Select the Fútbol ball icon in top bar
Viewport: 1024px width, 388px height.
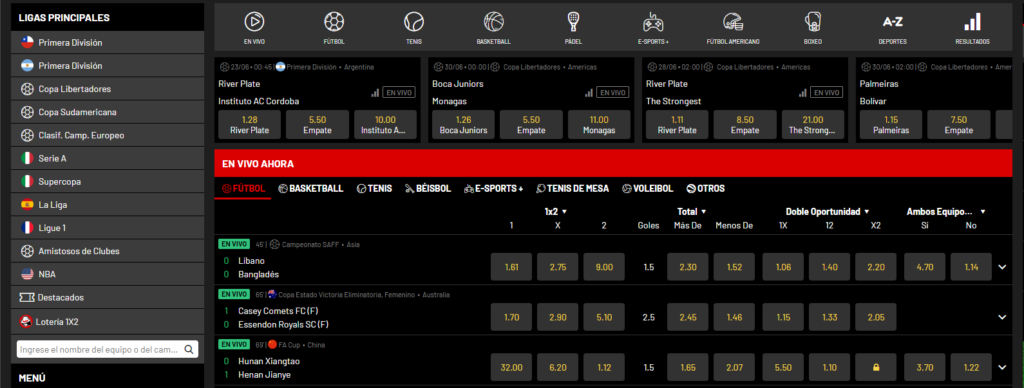coord(334,22)
